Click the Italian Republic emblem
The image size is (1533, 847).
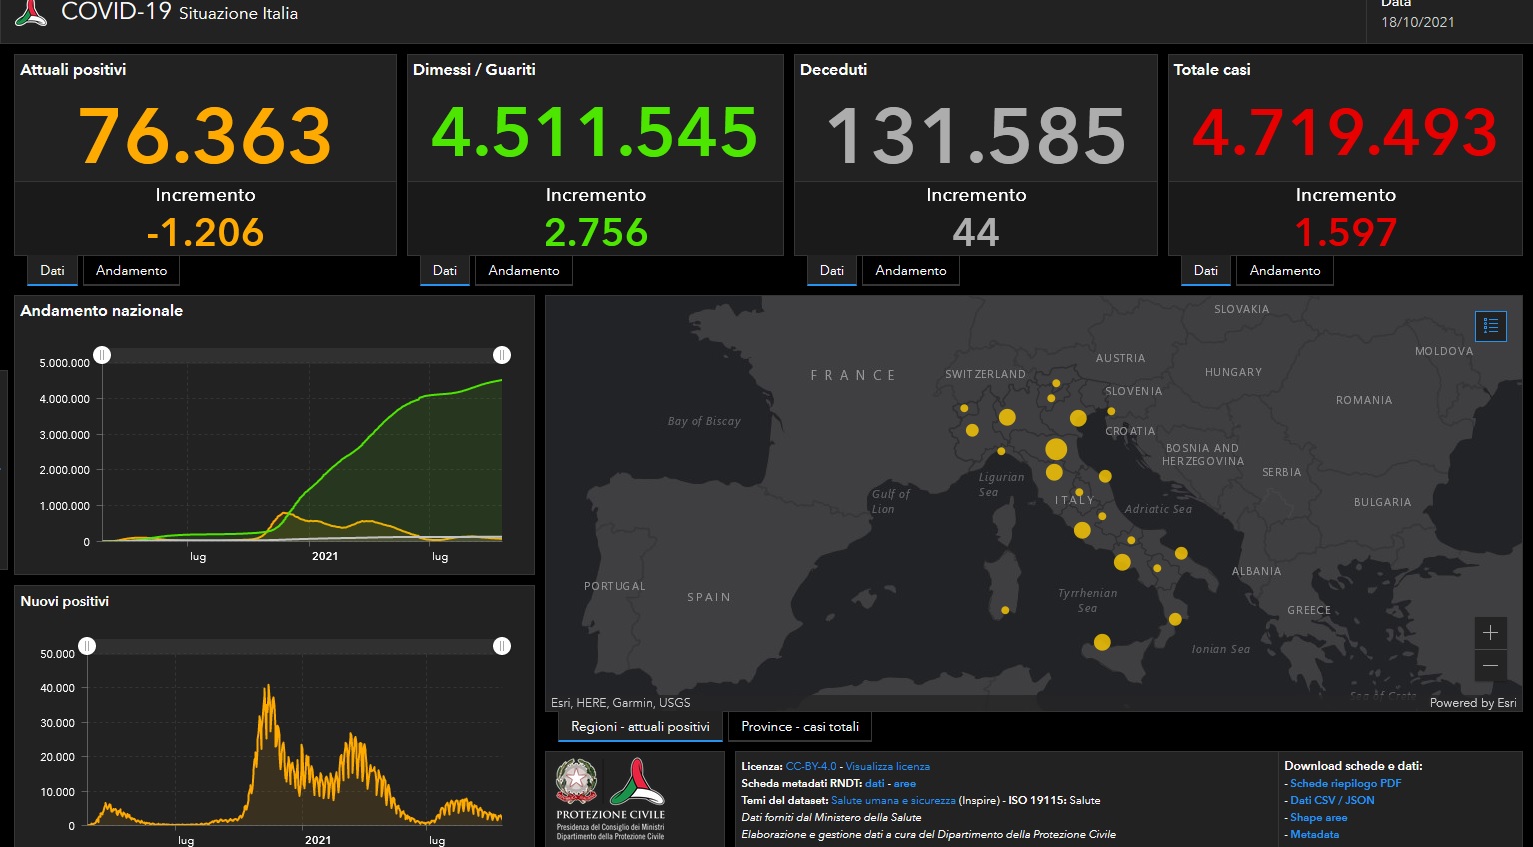click(577, 782)
